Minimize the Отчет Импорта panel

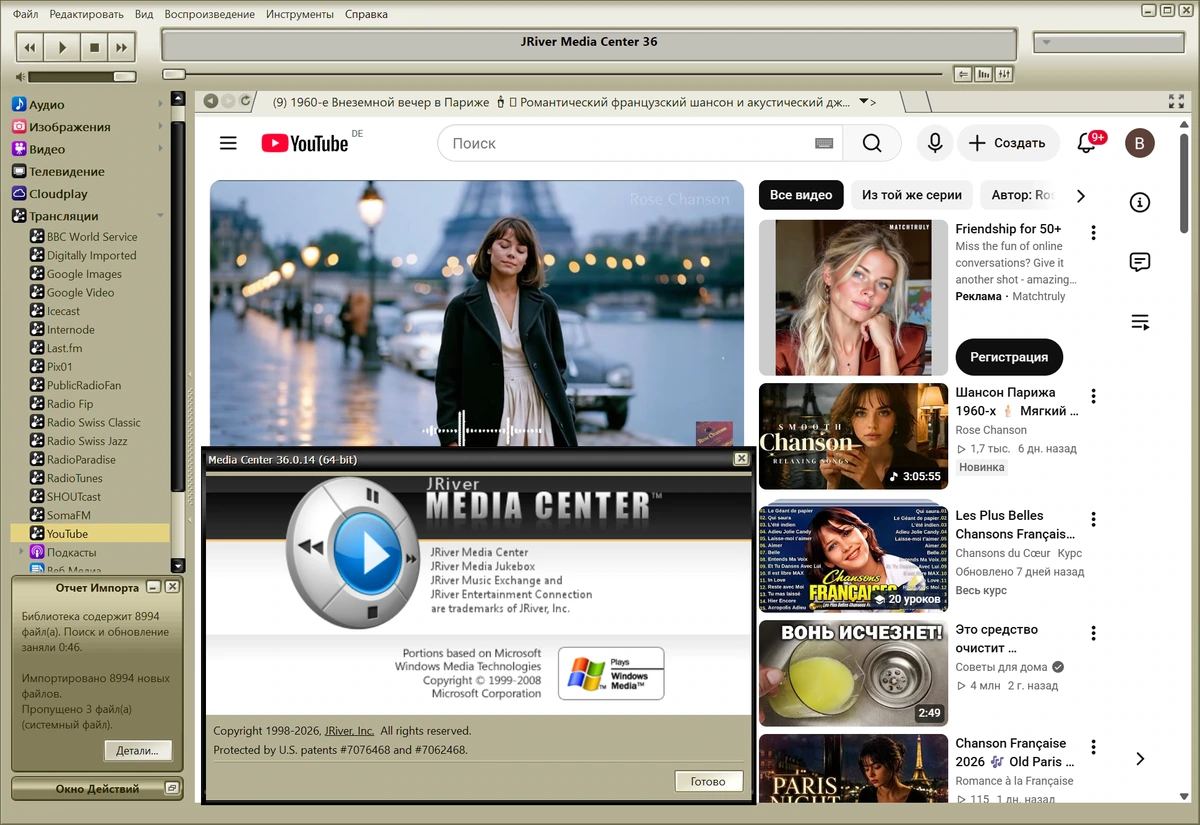click(x=153, y=587)
